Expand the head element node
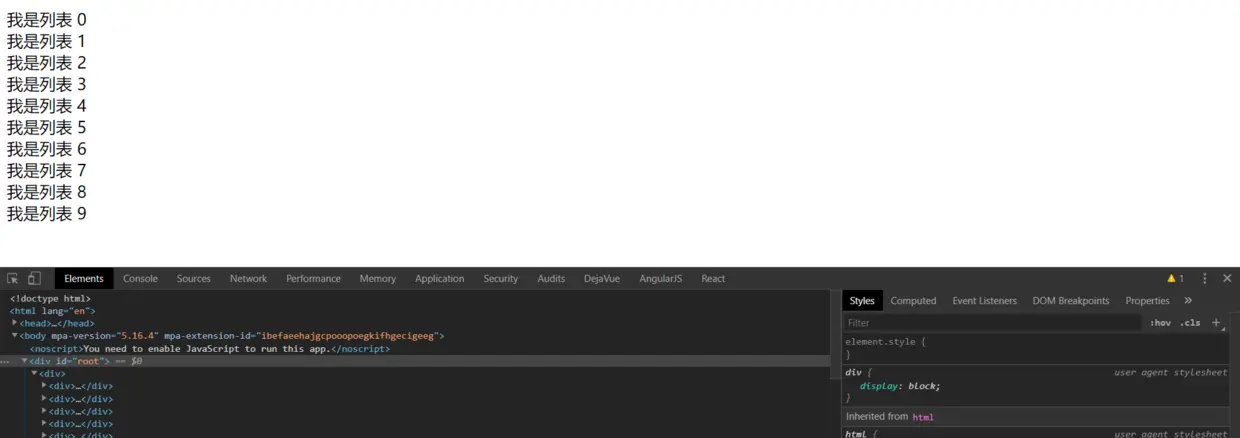This screenshot has width=1240, height=438. [15, 323]
